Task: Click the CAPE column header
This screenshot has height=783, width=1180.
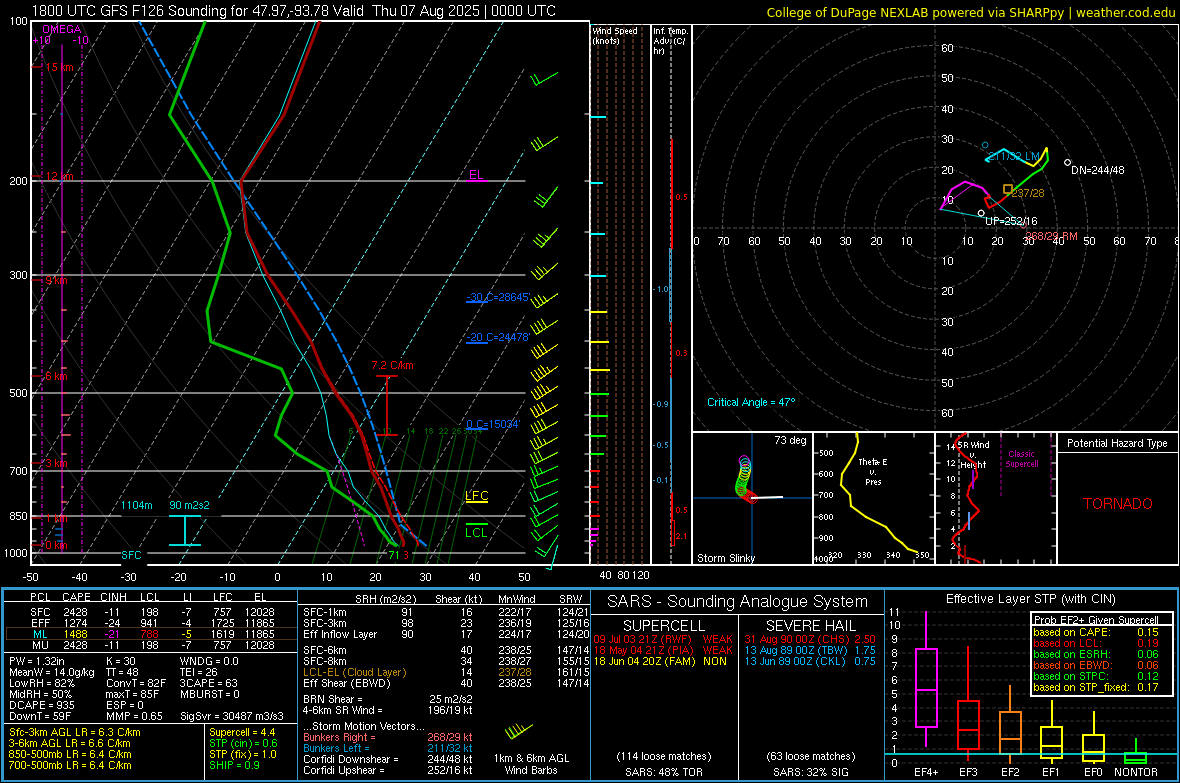Action: (x=76, y=597)
